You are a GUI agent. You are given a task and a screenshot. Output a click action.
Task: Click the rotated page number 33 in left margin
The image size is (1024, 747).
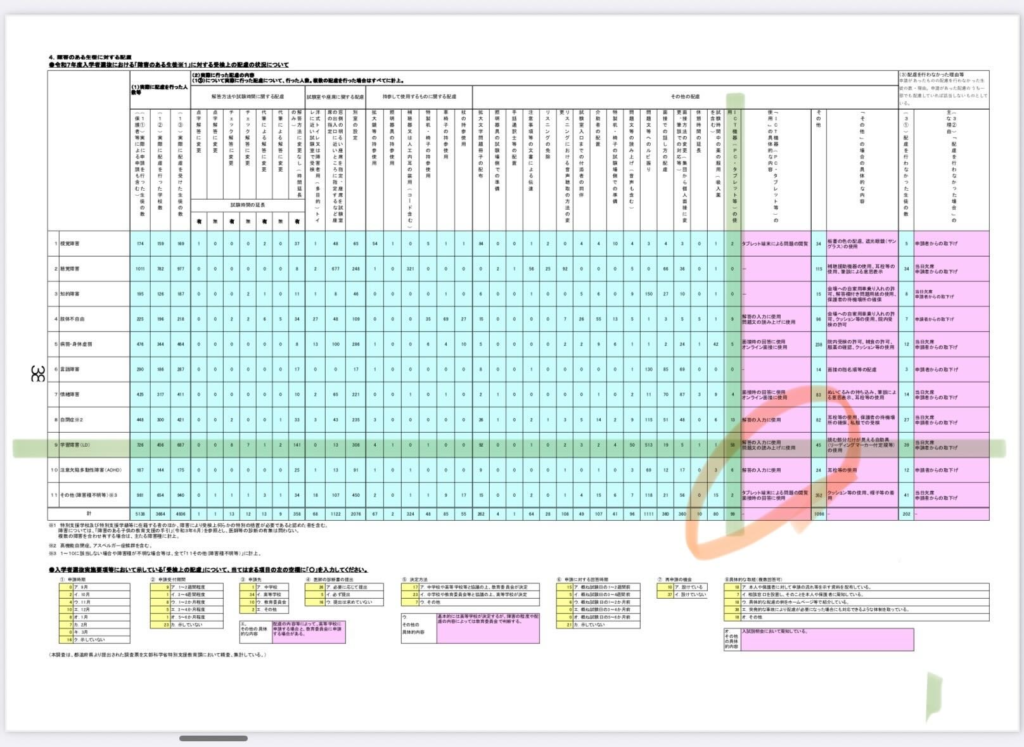(38, 375)
